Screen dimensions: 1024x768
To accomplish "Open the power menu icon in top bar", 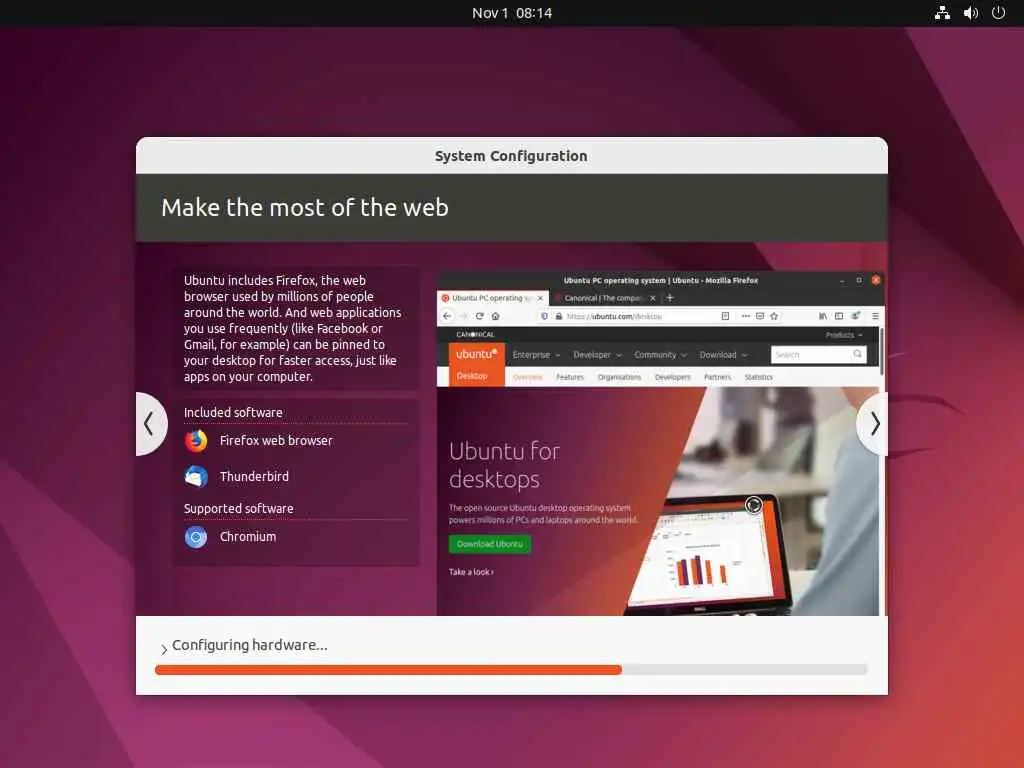I will coord(999,13).
